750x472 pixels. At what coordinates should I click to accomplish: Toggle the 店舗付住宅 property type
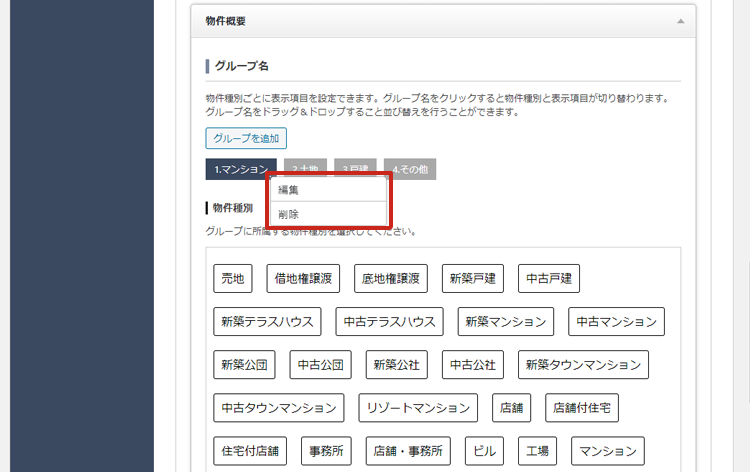point(582,408)
